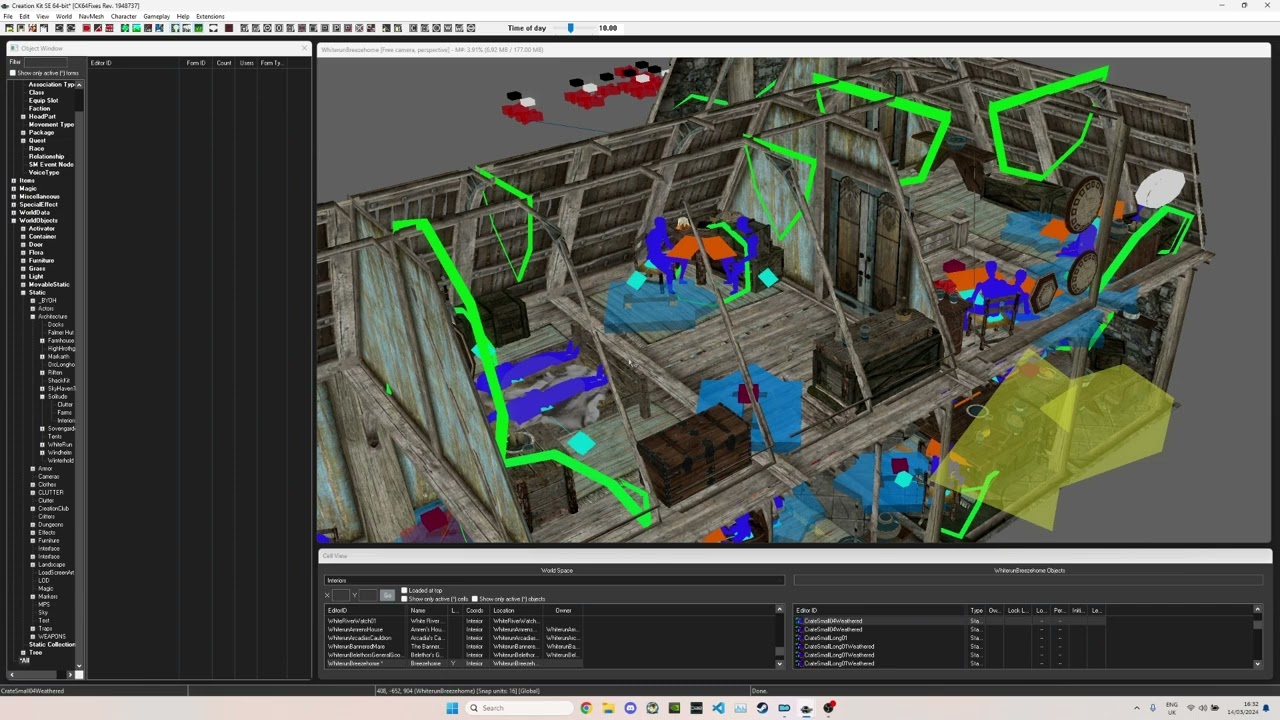The image size is (1280, 720).
Task: Collapse the Architecture tree node
Action: tap(33, 317)
